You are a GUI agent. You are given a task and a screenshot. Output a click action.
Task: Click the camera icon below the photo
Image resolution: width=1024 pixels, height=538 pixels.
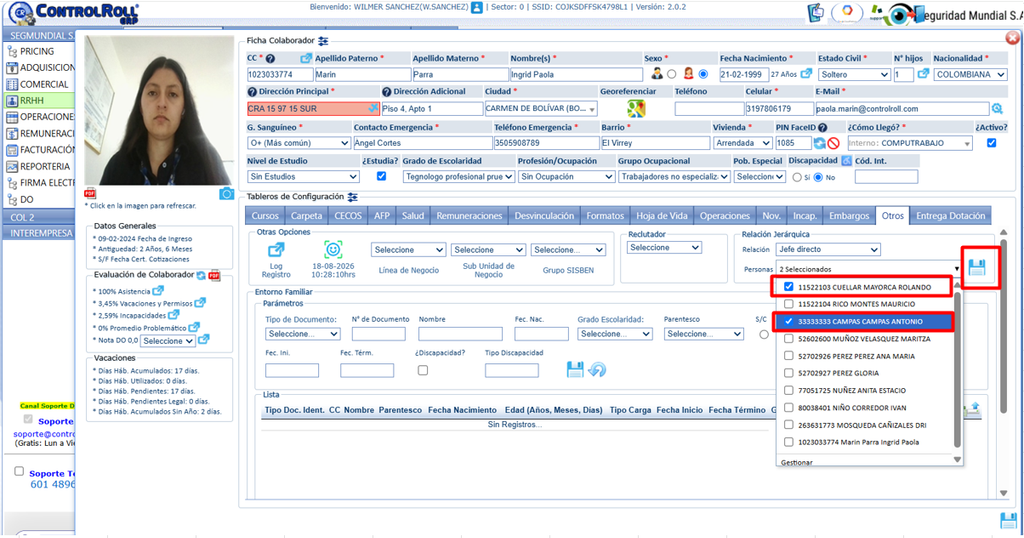click(226, 194)
